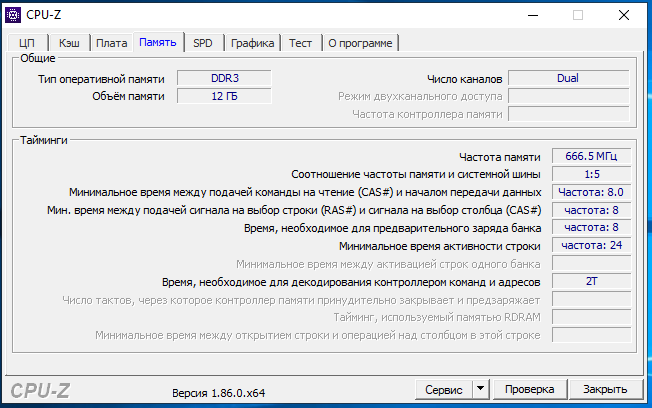Select the Плата tab
This screenshot has height=408, width=652.
[111, 43]
